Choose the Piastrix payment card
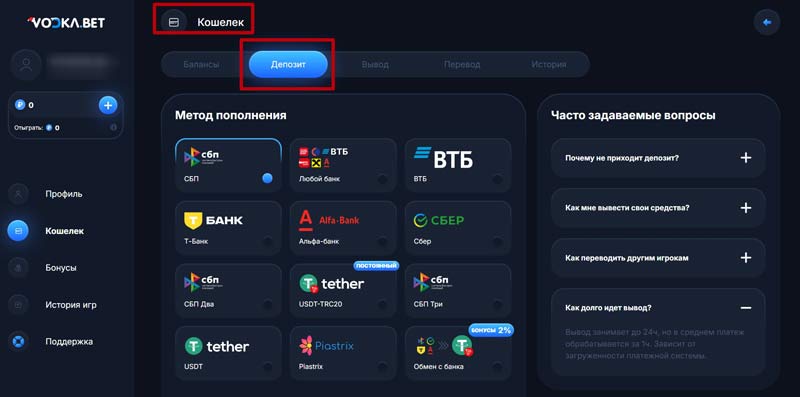Image resolution: width=800 pixels, height=397 pixels. 343,353
